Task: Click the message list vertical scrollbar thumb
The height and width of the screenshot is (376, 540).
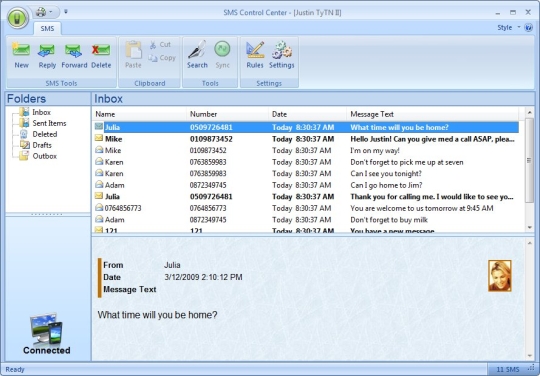Action: click(529, 160)
